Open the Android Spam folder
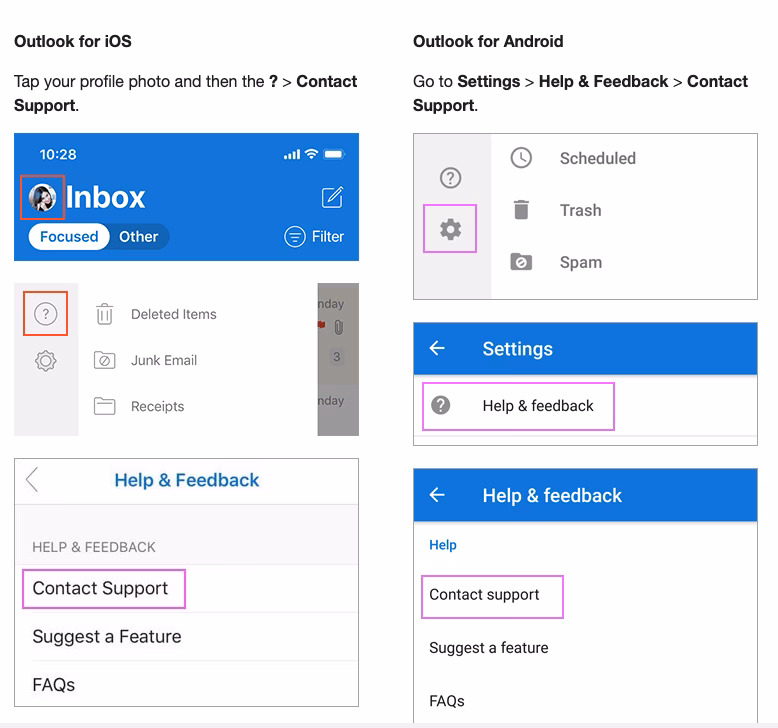778x728 pixels. point(580,263)
